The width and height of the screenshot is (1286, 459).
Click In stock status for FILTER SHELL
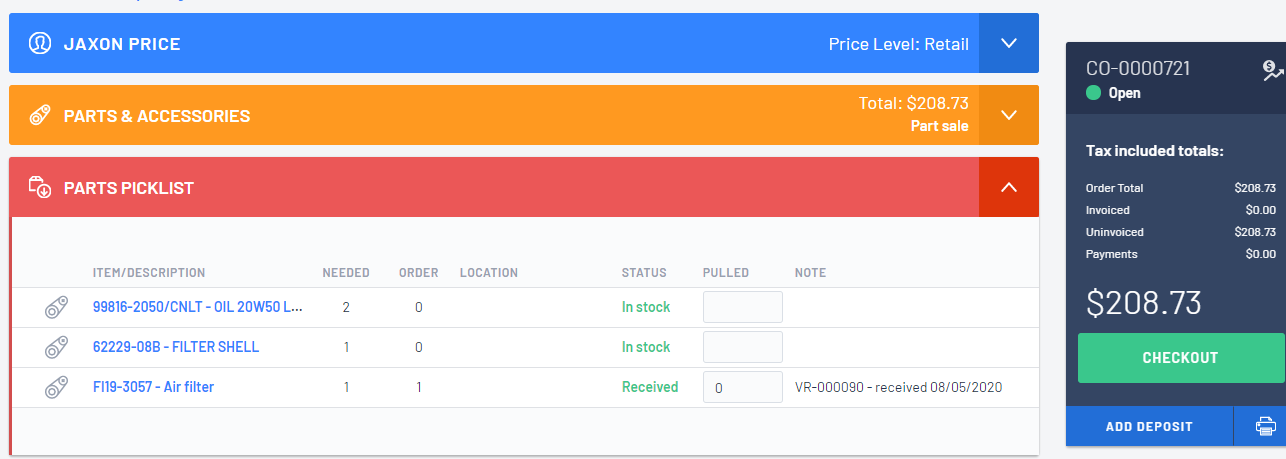pos(646,347)
